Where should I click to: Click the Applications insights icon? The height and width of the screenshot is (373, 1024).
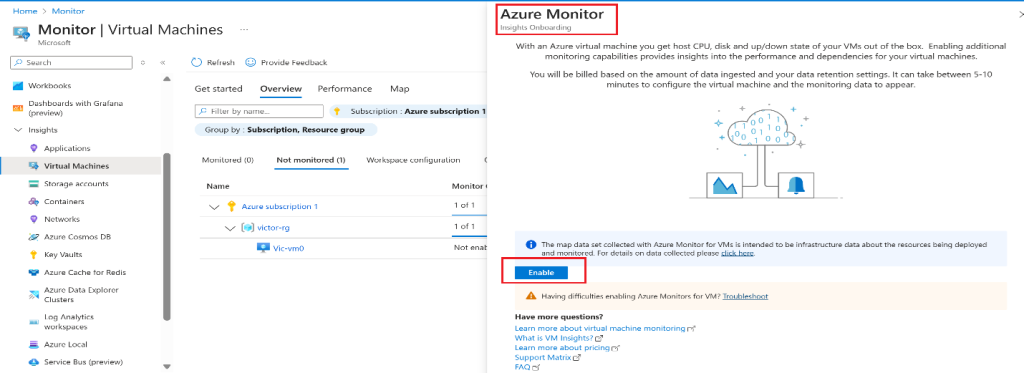(x=34, y=148)
